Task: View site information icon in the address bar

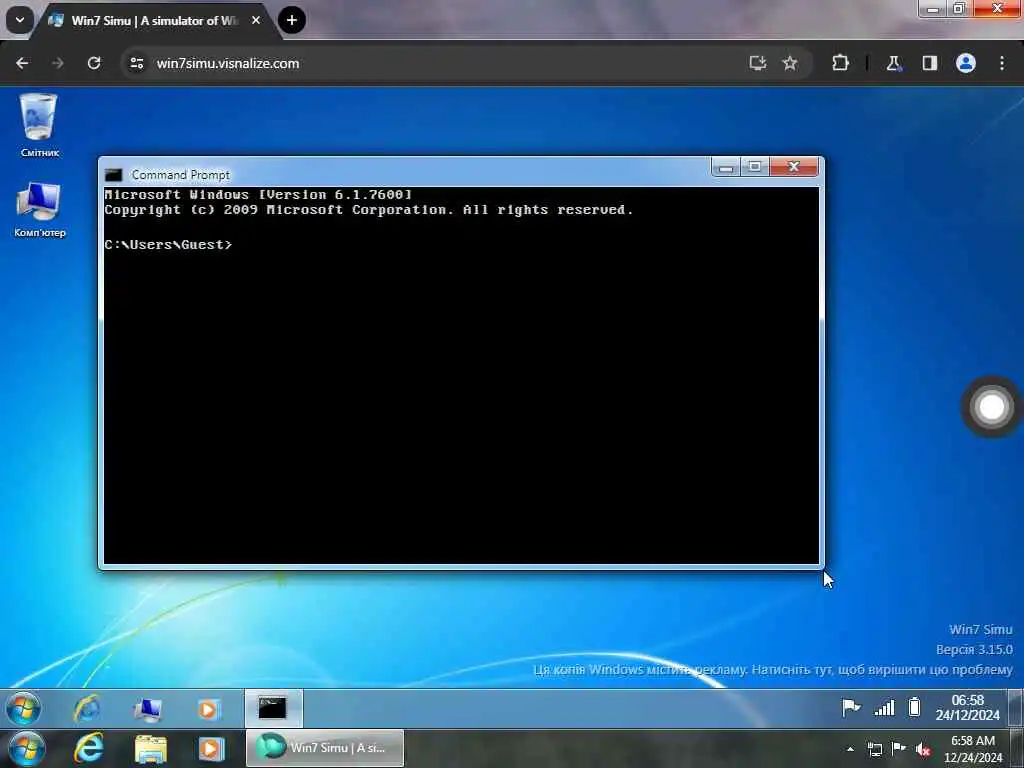Action: click(x=136, y=63)
